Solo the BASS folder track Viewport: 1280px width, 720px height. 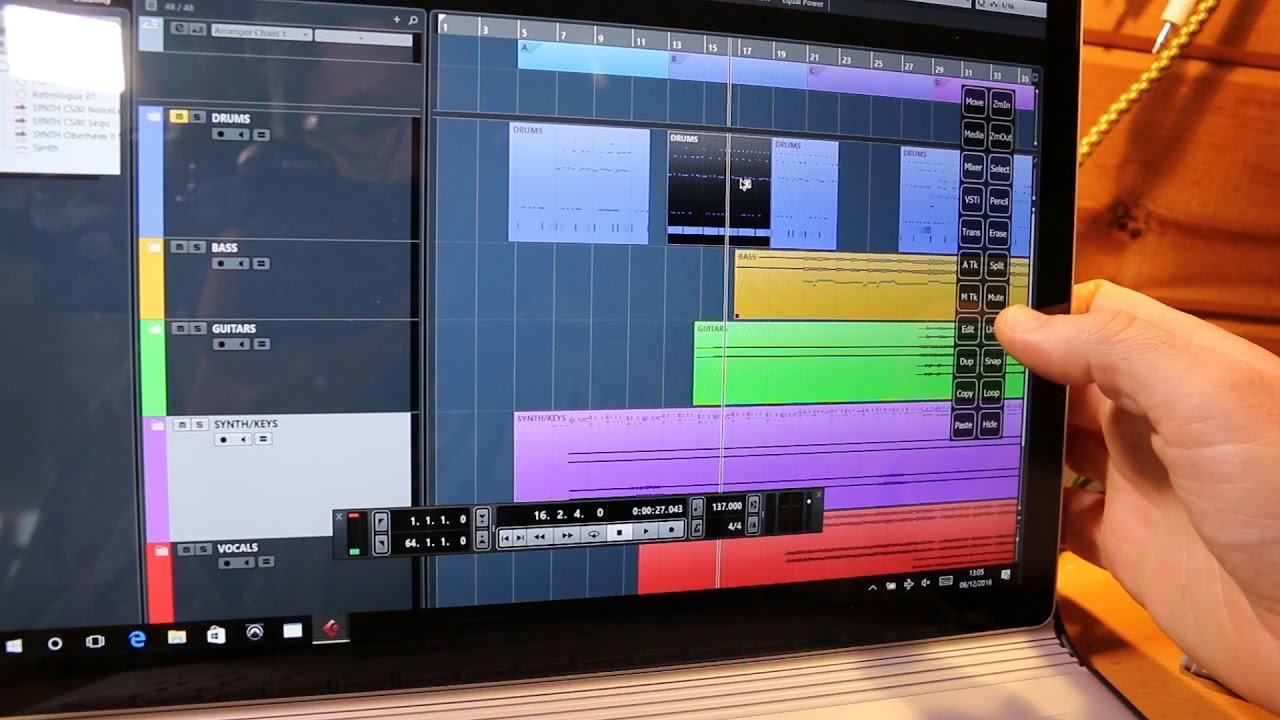click(197, 247)
